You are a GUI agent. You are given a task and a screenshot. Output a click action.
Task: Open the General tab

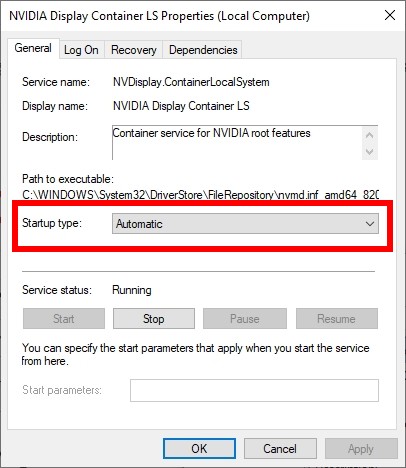33,48
